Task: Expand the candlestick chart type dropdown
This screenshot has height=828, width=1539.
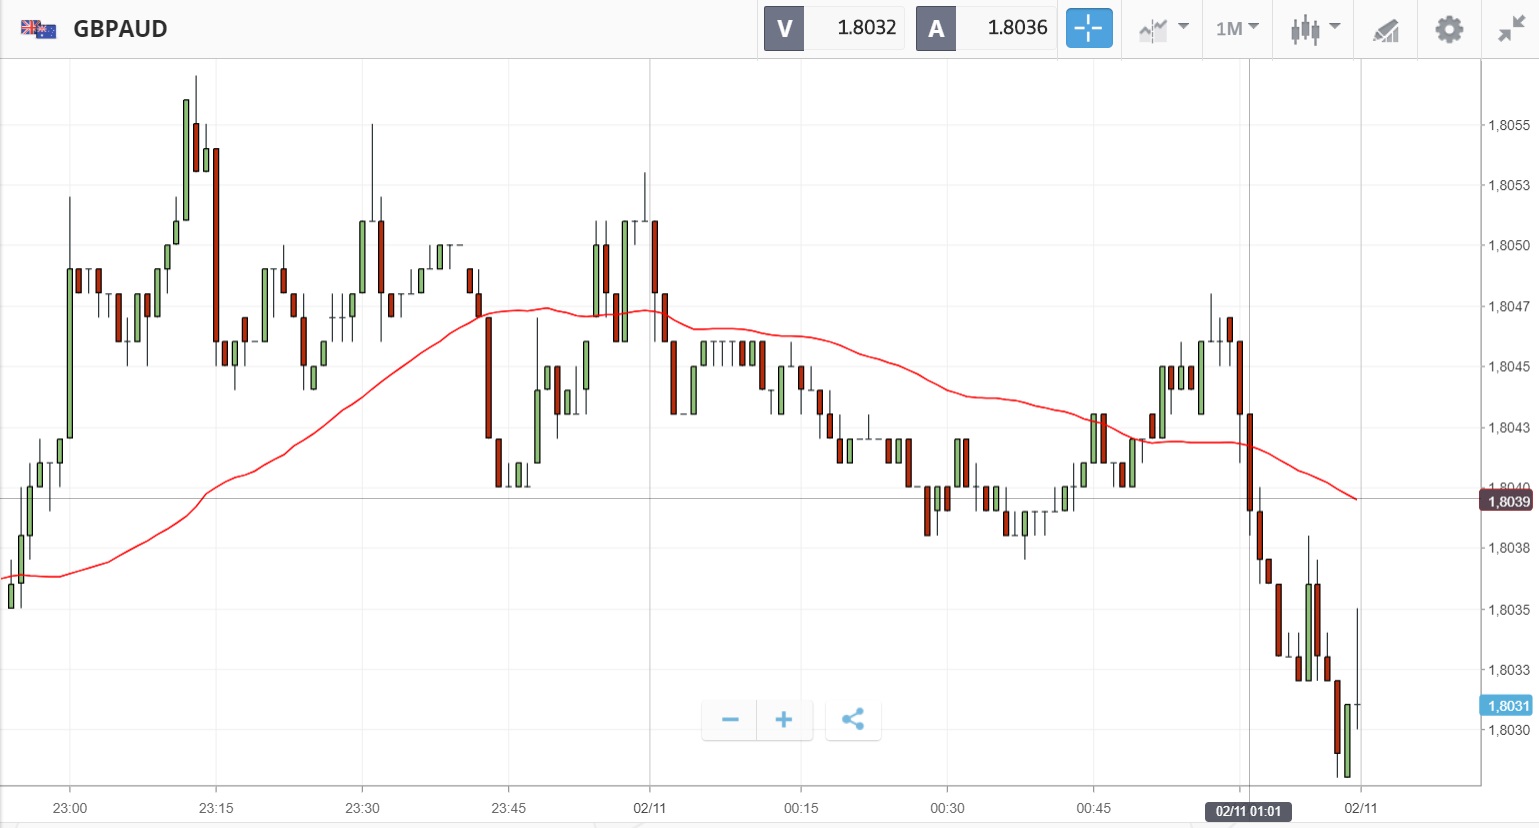Action: click(x=1314, y=28)
